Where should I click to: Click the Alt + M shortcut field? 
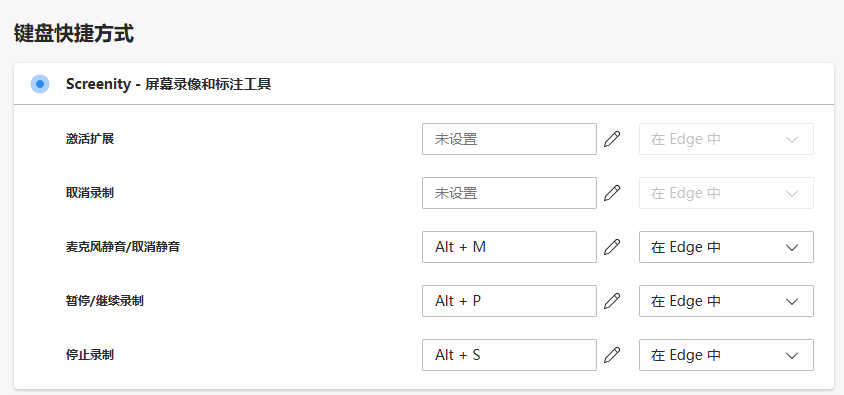pyautogui.click(x=509, y=247)
